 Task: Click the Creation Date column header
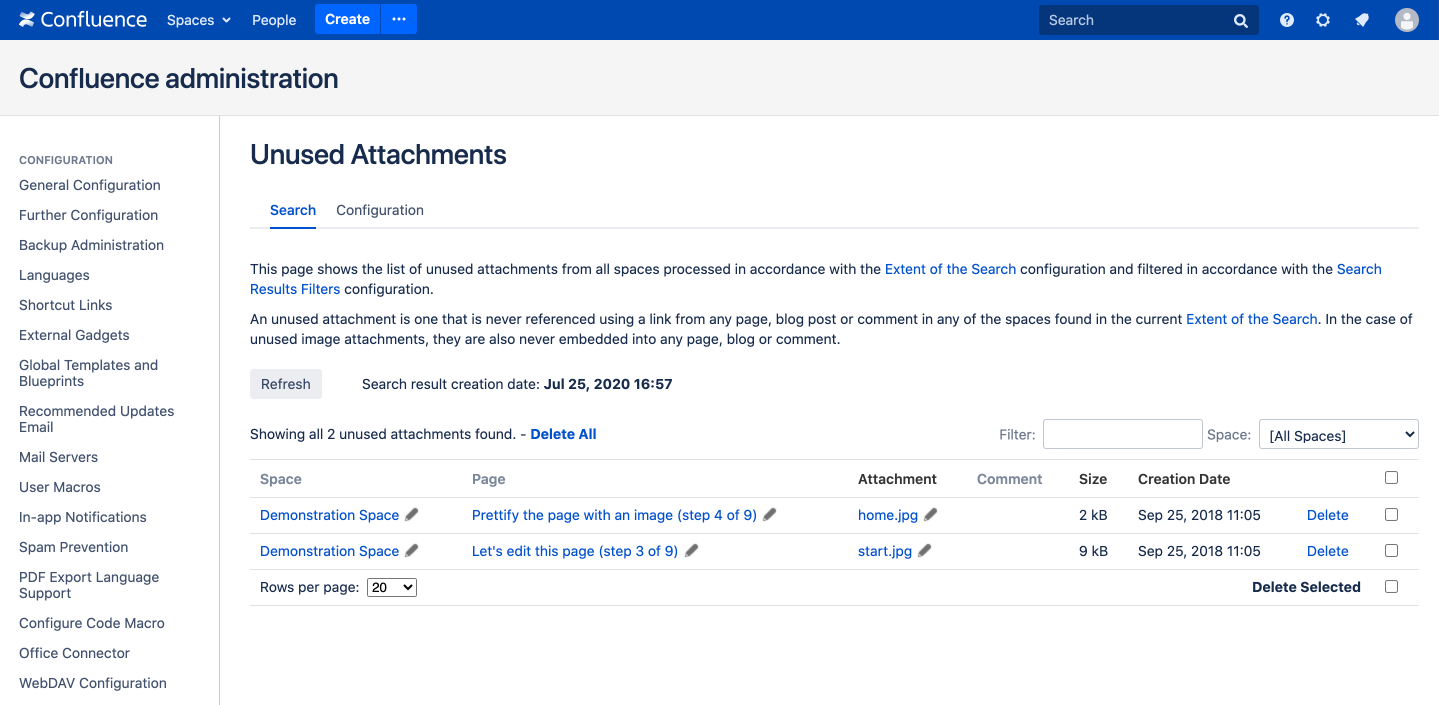tap(1184, 479)
